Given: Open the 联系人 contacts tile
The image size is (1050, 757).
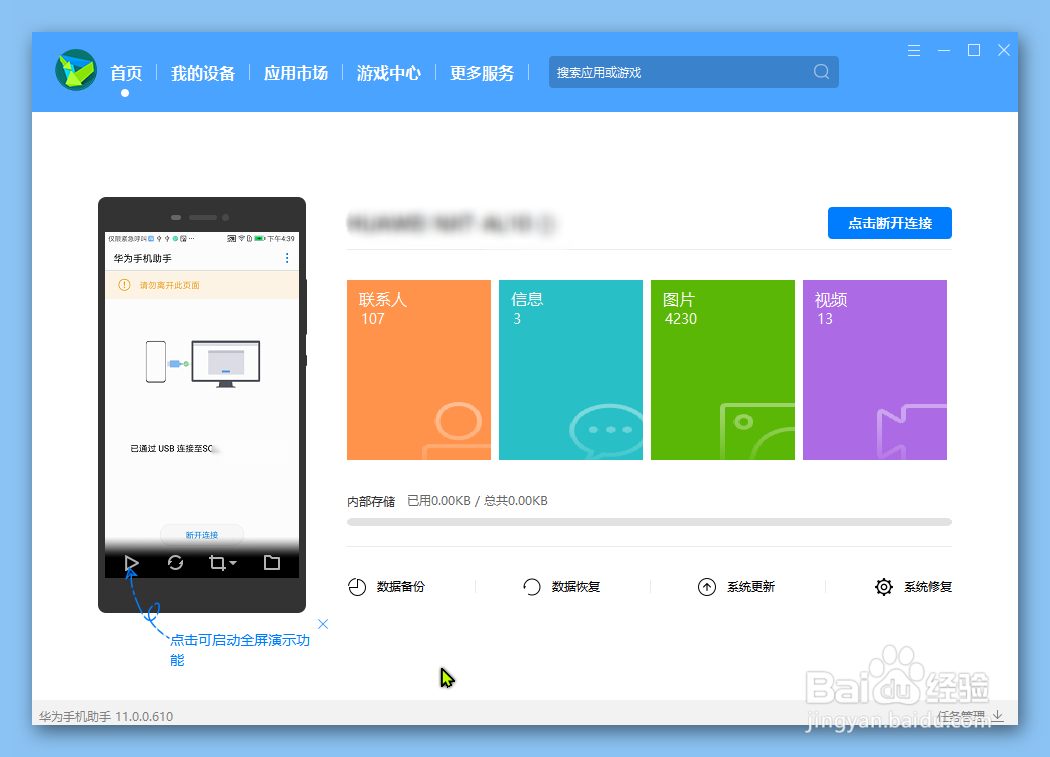Looking at the screenshot, I should (419, 370).
